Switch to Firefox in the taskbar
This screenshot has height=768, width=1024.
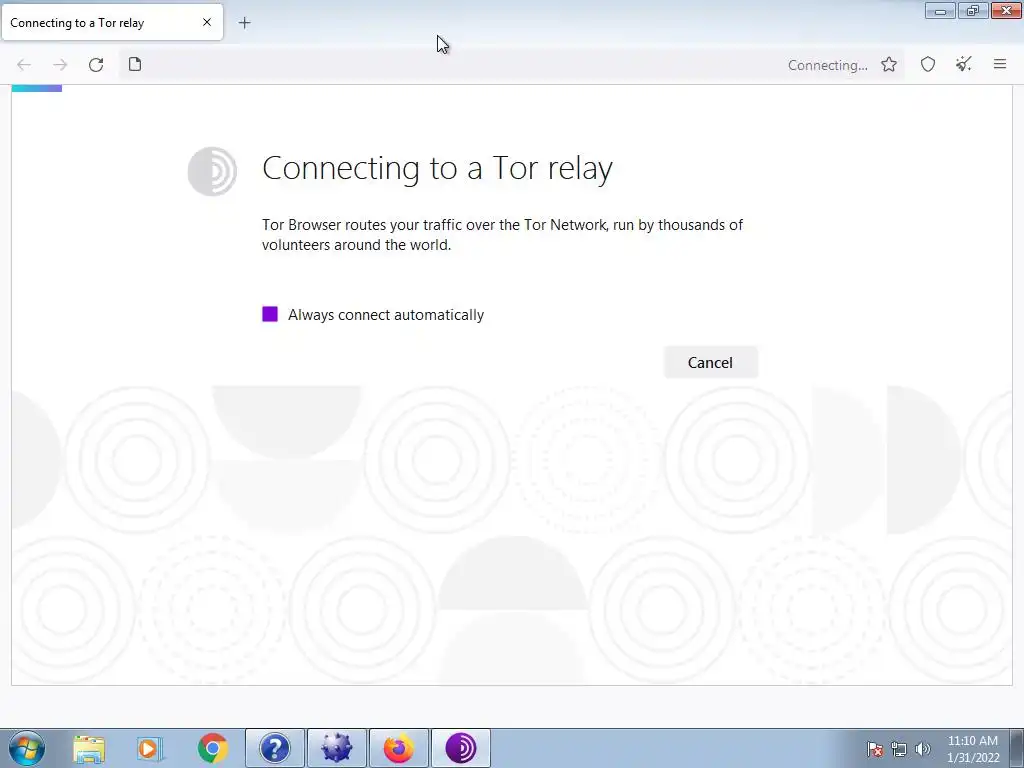coord(398,749)
